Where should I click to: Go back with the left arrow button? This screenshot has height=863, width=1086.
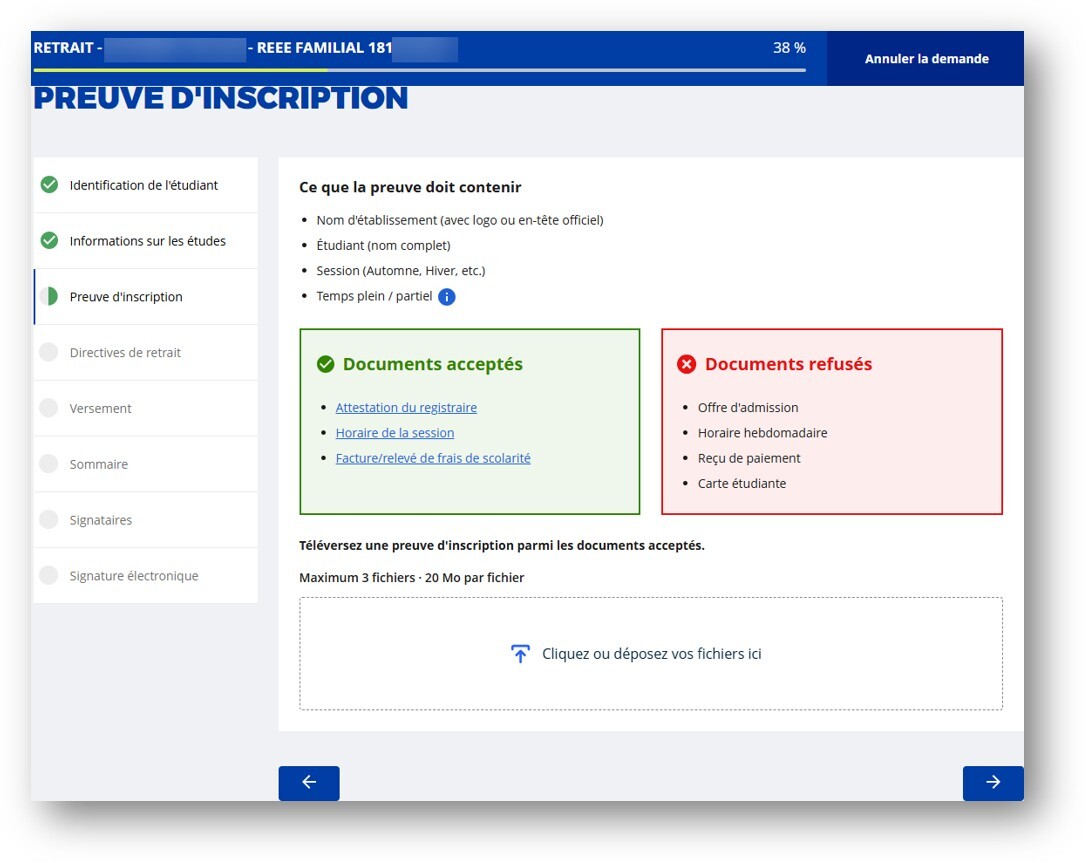click(x=309, y=783)
